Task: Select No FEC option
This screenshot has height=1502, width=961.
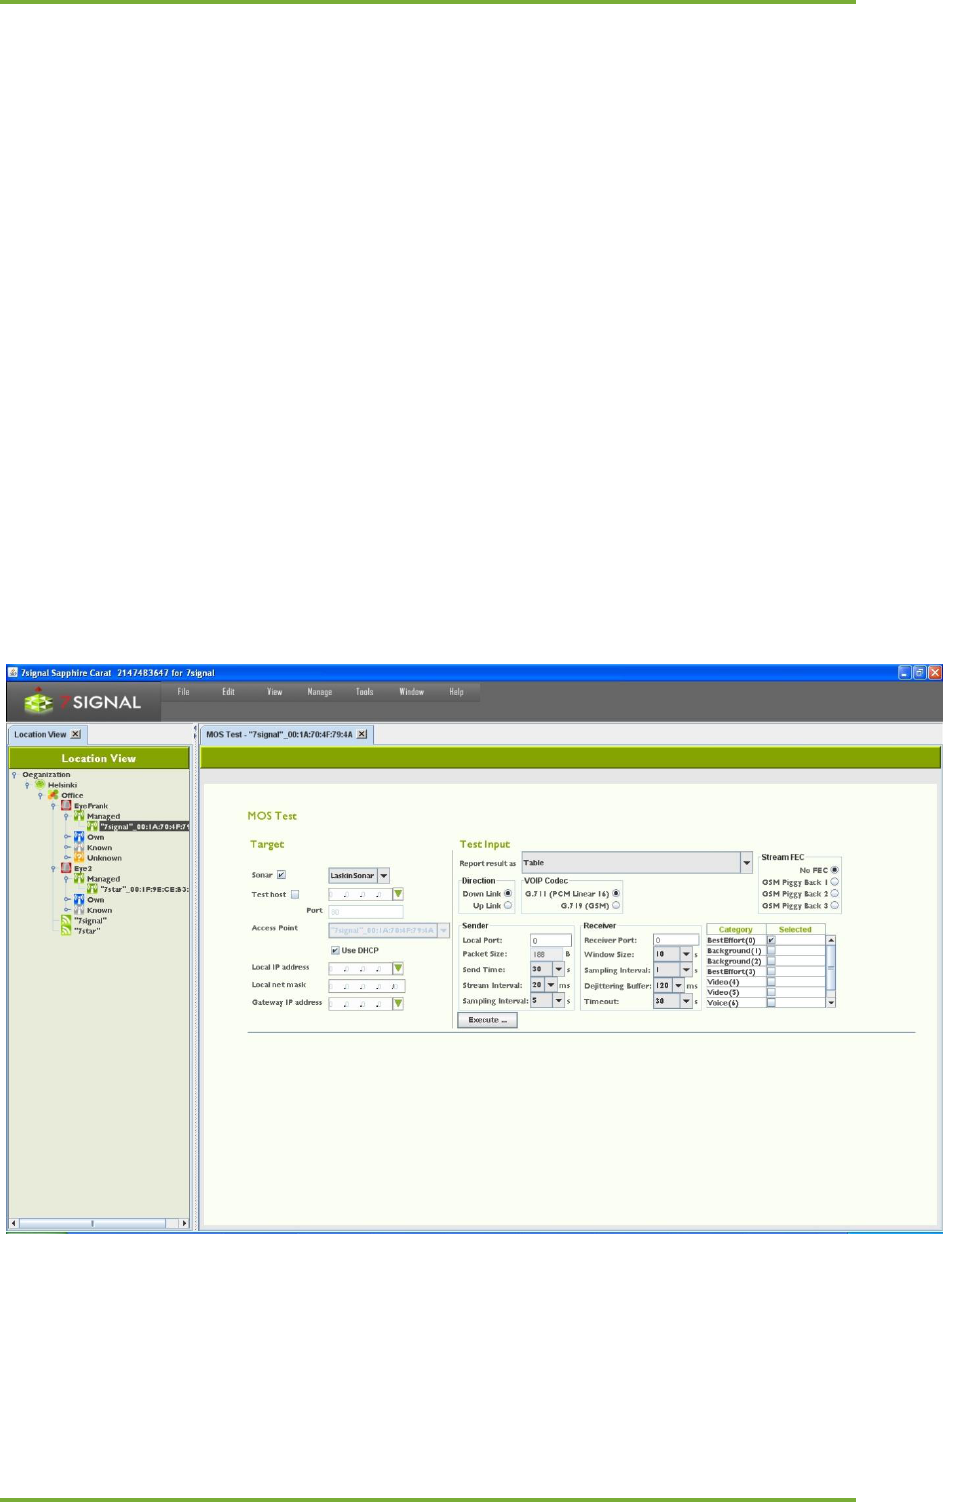Action: (x=835, y=870)
